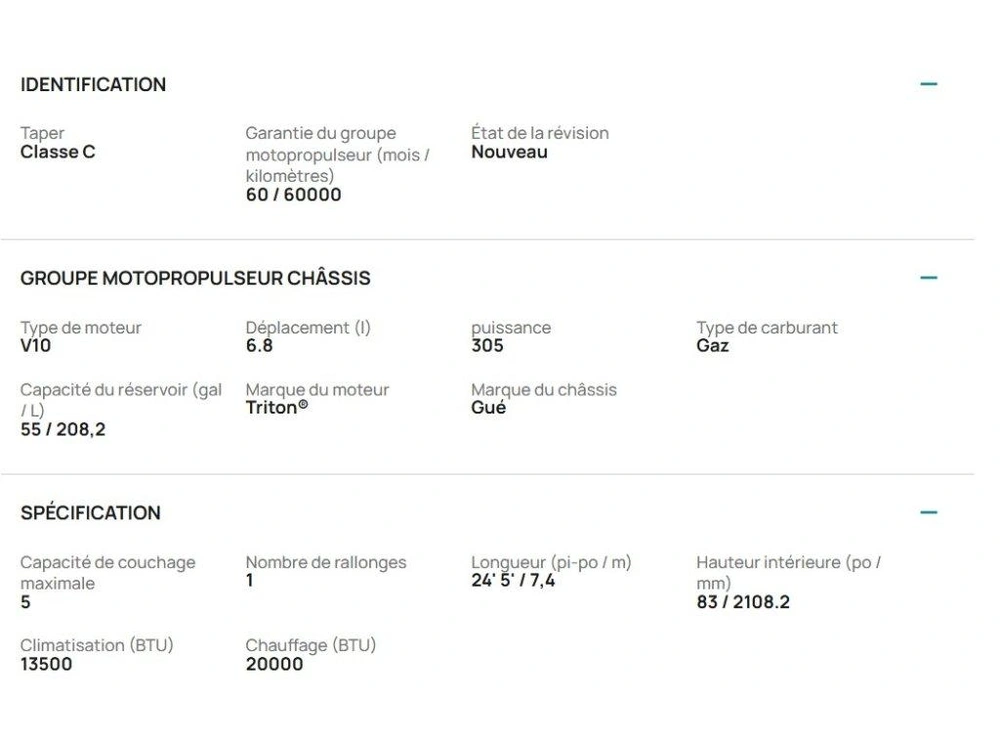
Task: Click the V10 engine type value
Action: coord(35,346)
